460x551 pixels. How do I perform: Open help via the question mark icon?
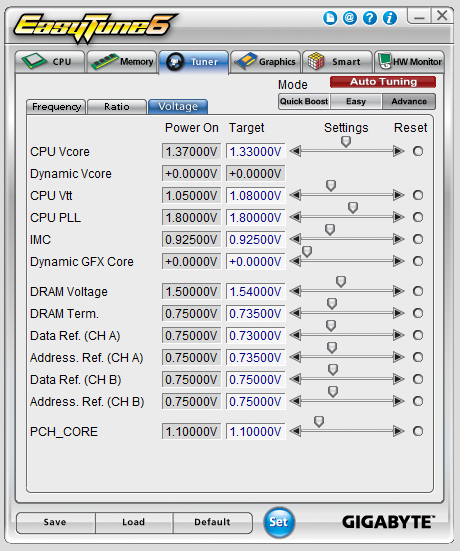coord(370,18)
